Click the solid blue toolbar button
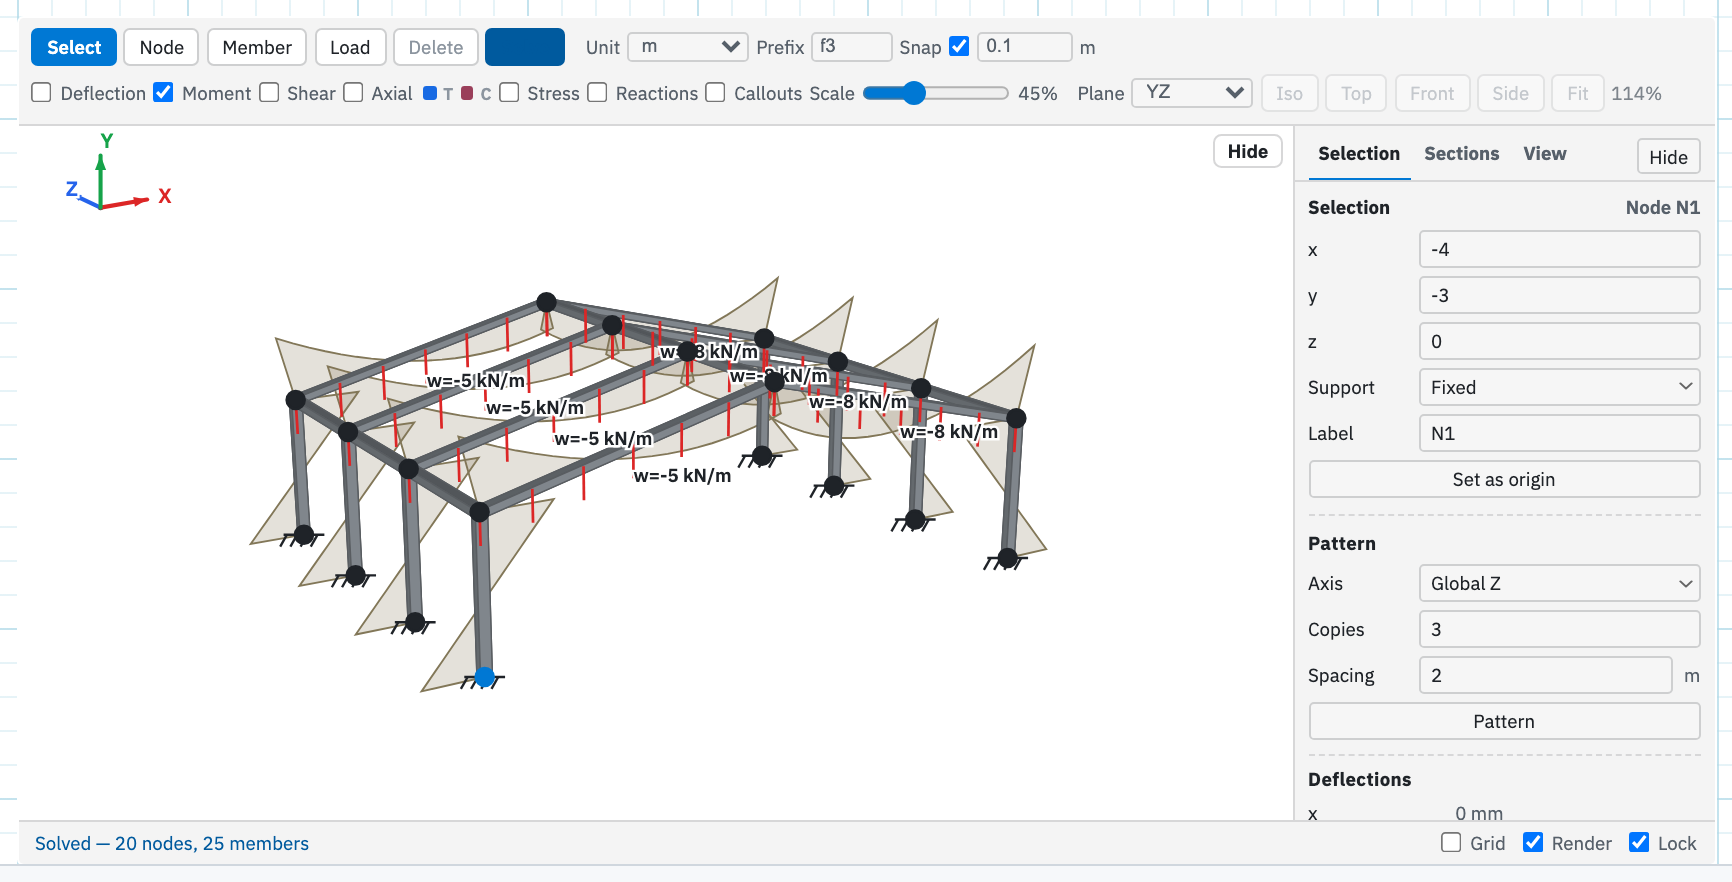 525,47
